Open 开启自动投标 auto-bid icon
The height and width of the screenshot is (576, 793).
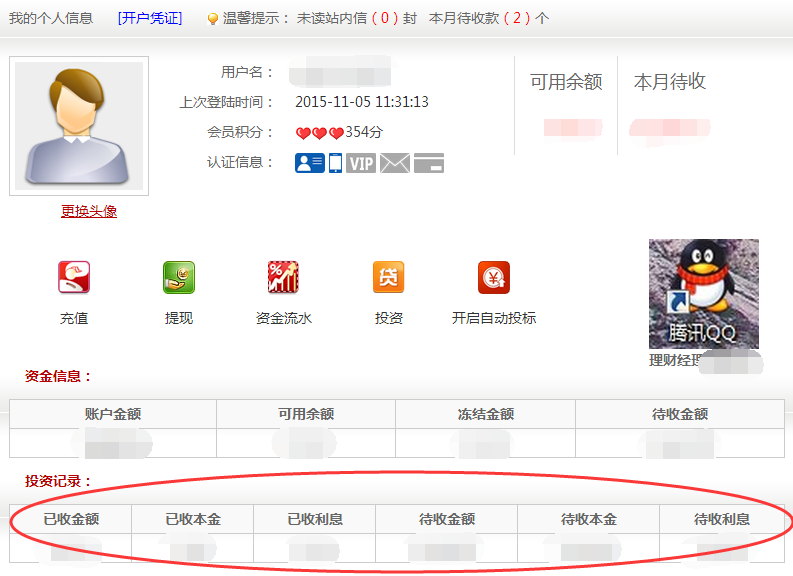click(x=494, y=278)
